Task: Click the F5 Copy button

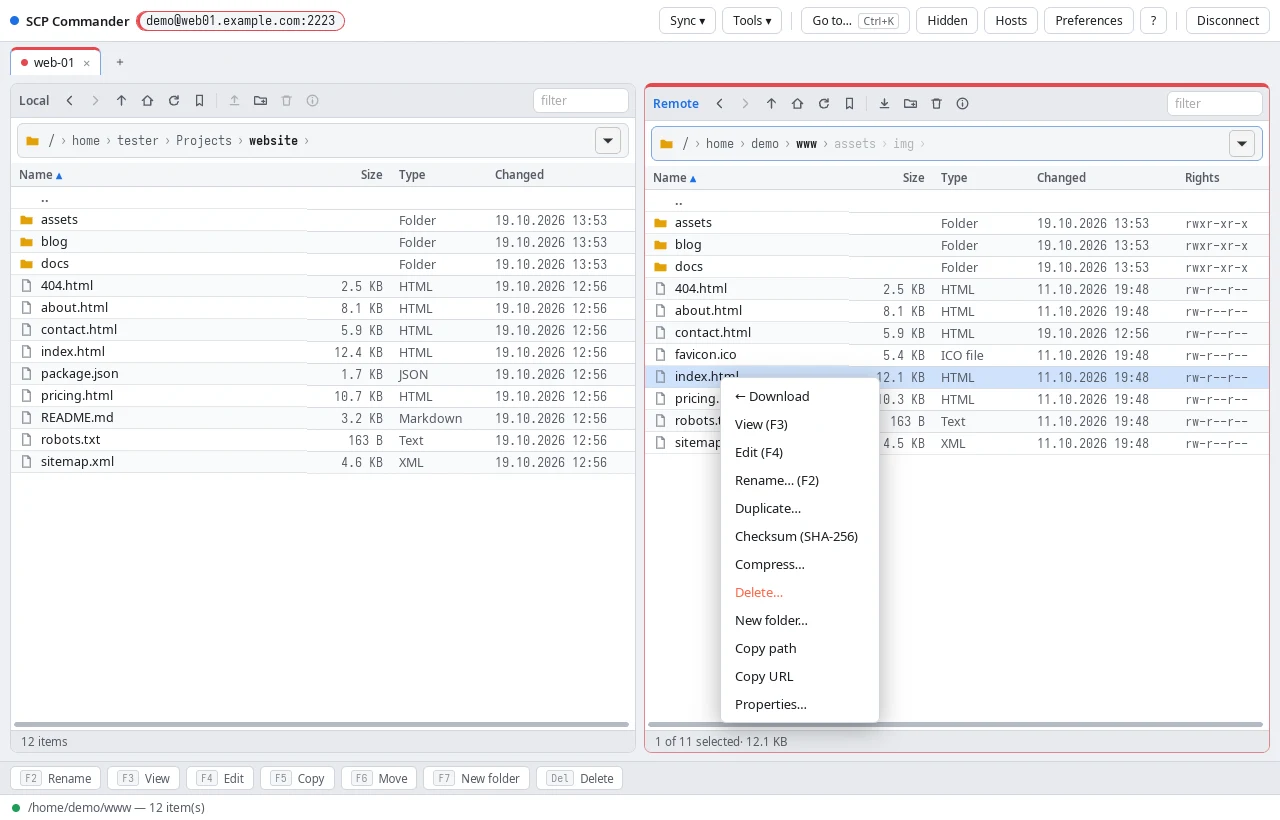Action: coord(298,778)
